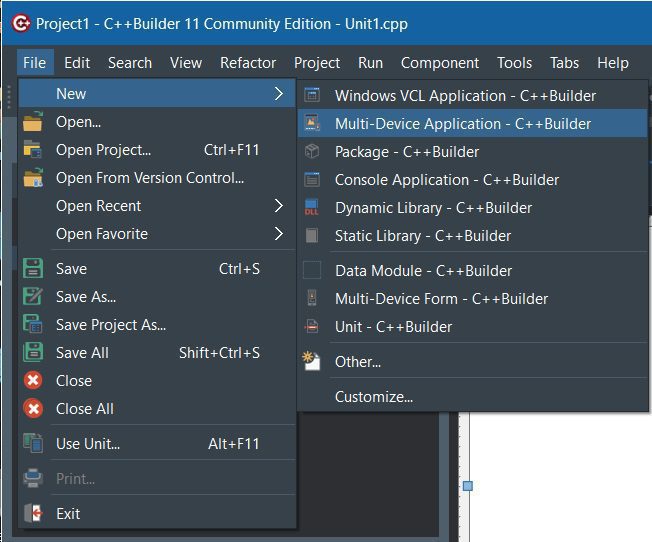Viewport: 652px width, 542px height.
Task: Select Package - C++Builder entry
Action: pyautogui.click(x=473, y=151)
